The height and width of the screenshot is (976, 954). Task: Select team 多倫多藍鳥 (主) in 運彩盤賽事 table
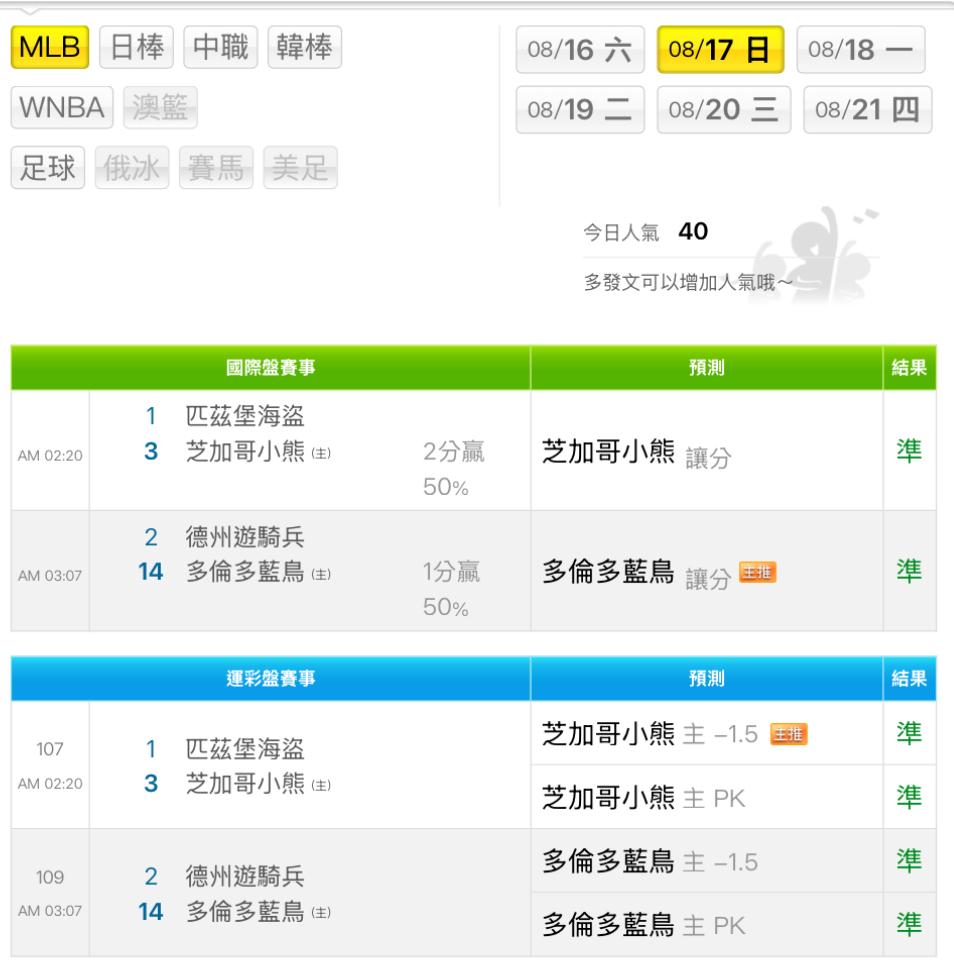point(258,912)
